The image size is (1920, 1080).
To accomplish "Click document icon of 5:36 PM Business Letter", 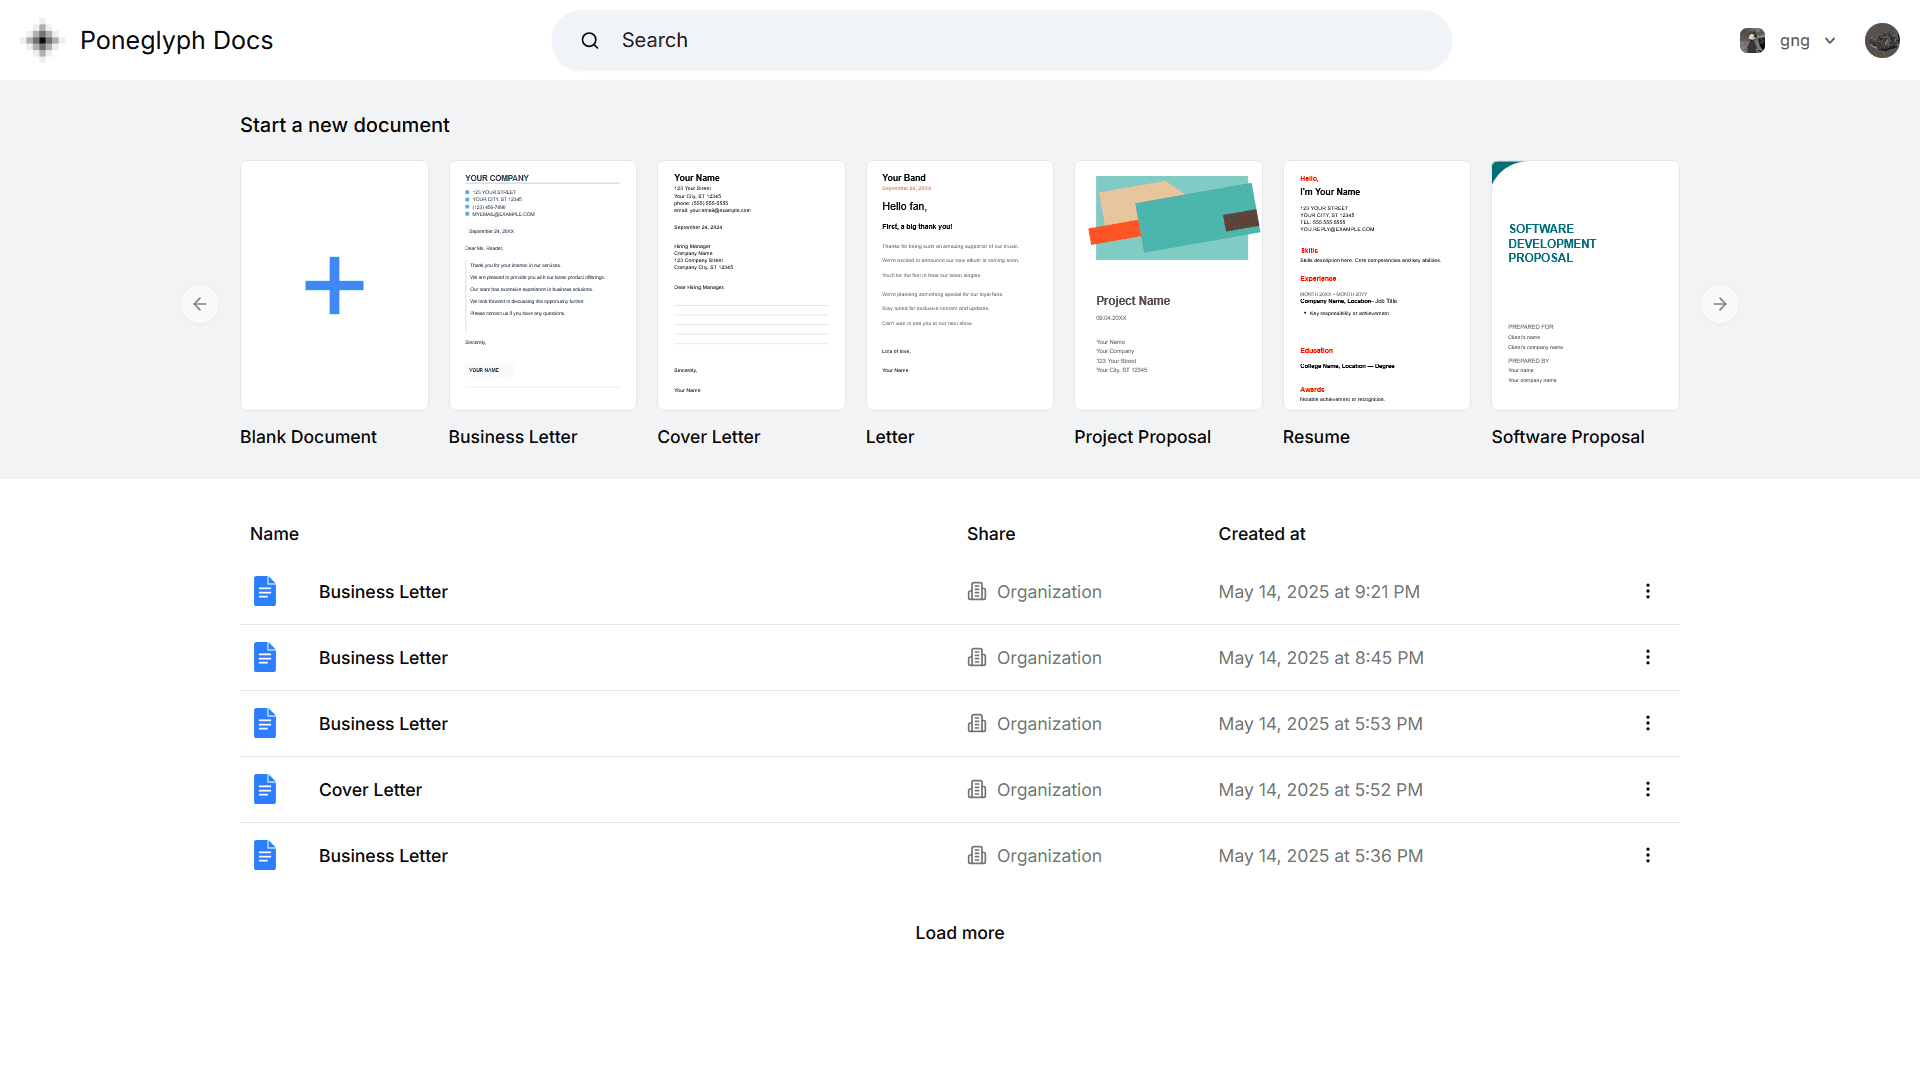I will [265, 855].
